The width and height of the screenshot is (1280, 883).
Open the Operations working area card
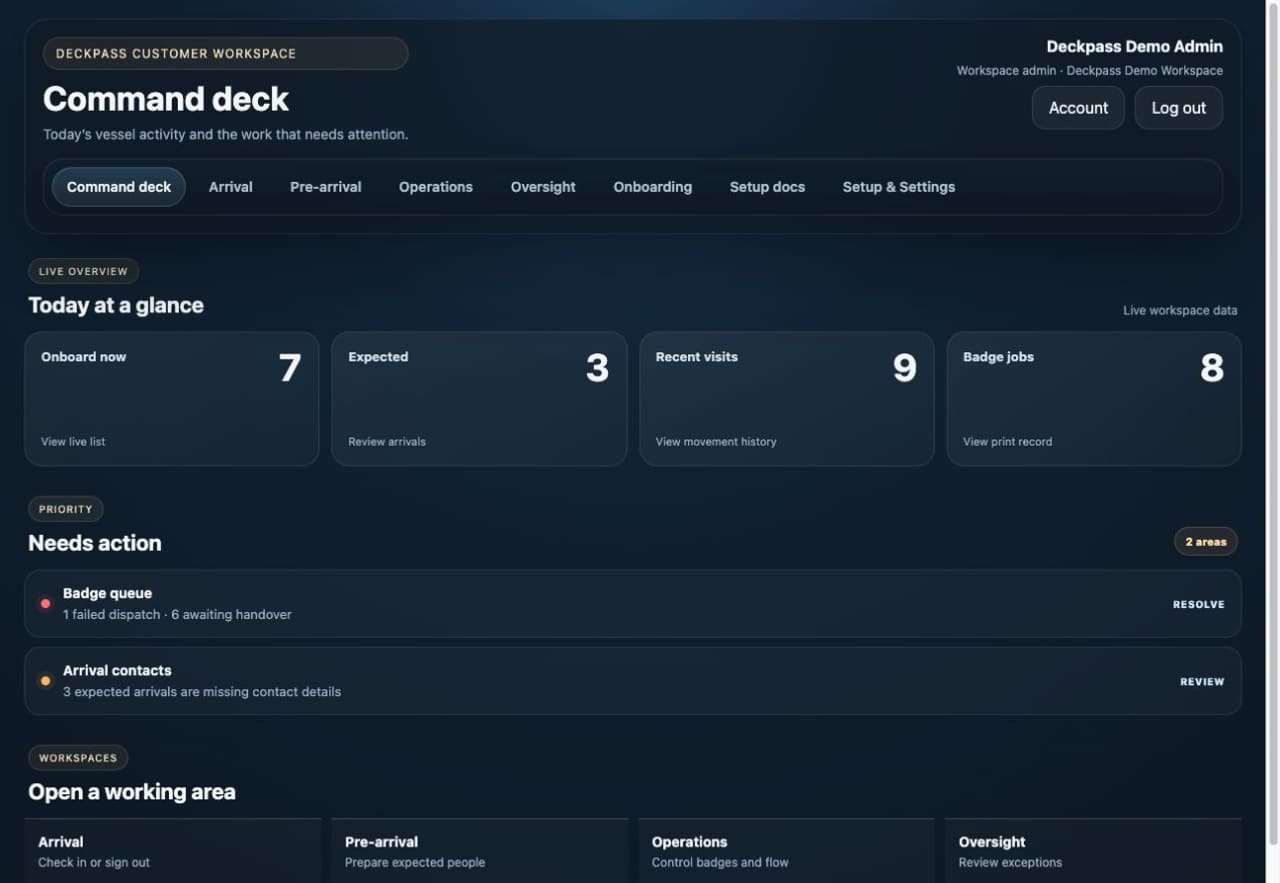(x=786, y=851)
